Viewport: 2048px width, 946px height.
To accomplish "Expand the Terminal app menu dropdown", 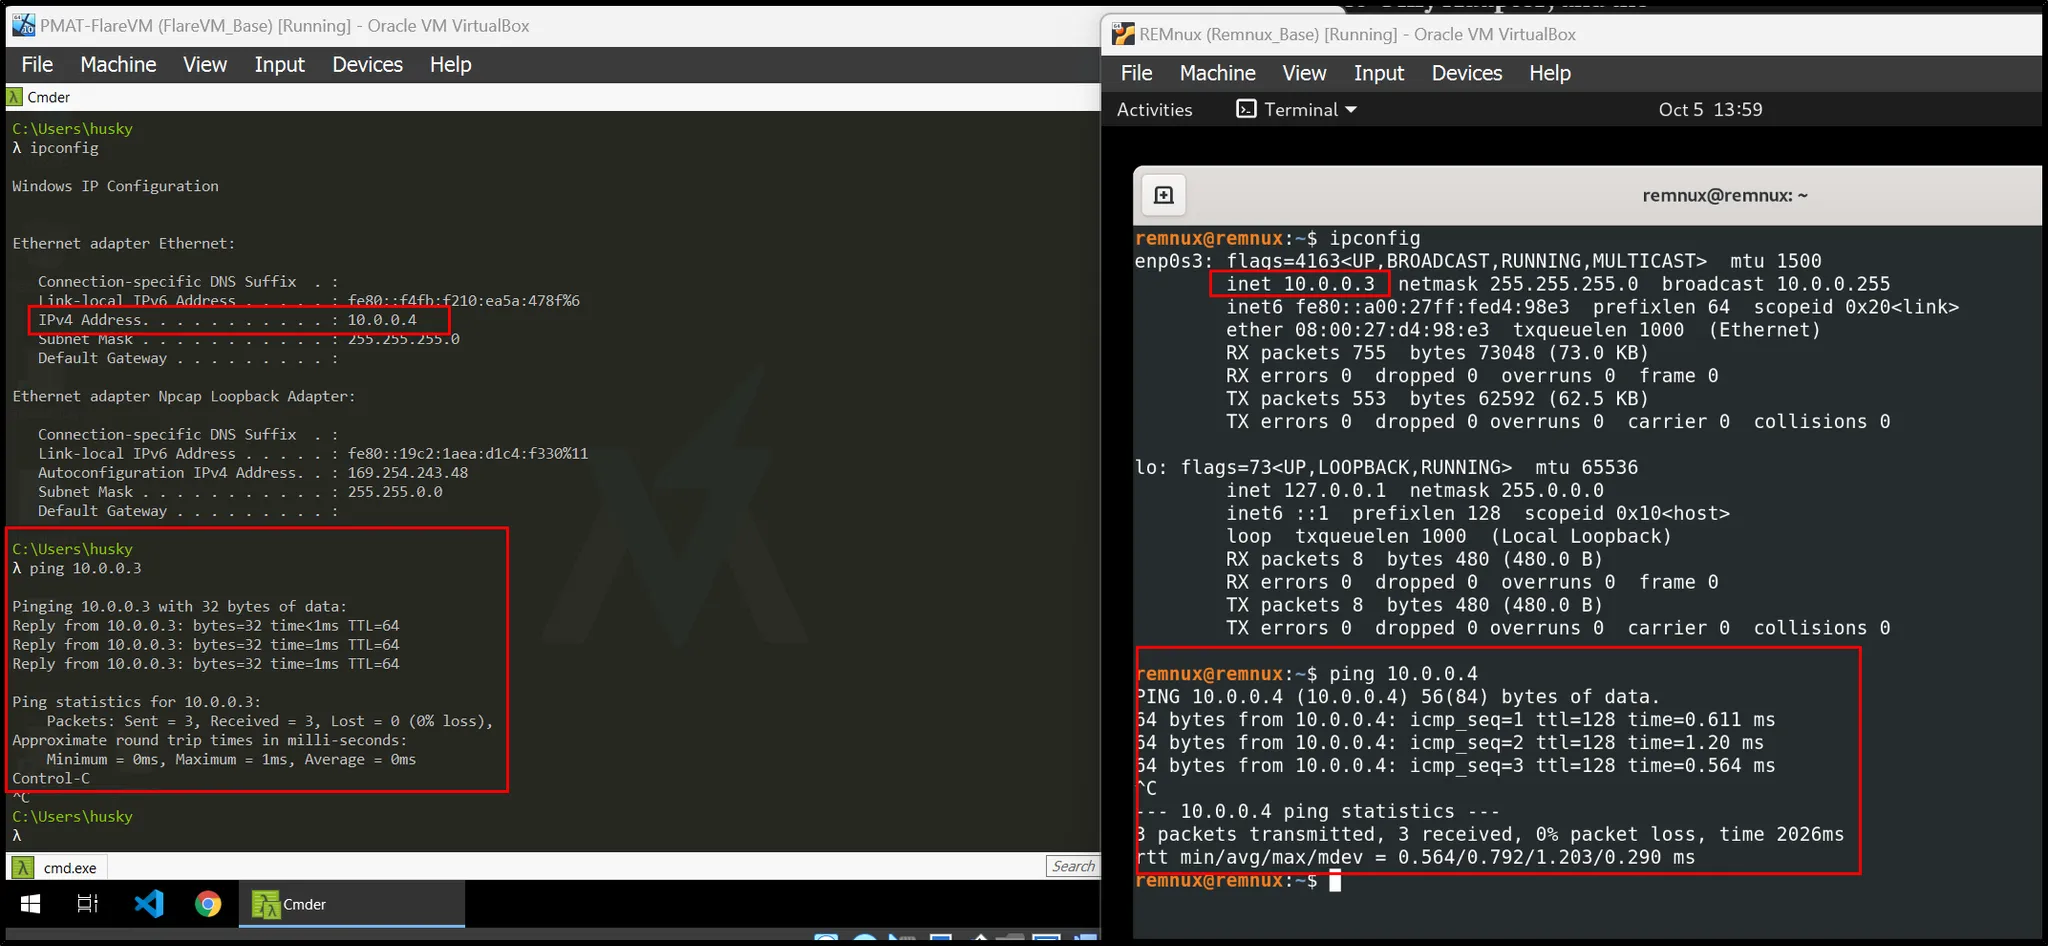I will (x=1297, y=109).
